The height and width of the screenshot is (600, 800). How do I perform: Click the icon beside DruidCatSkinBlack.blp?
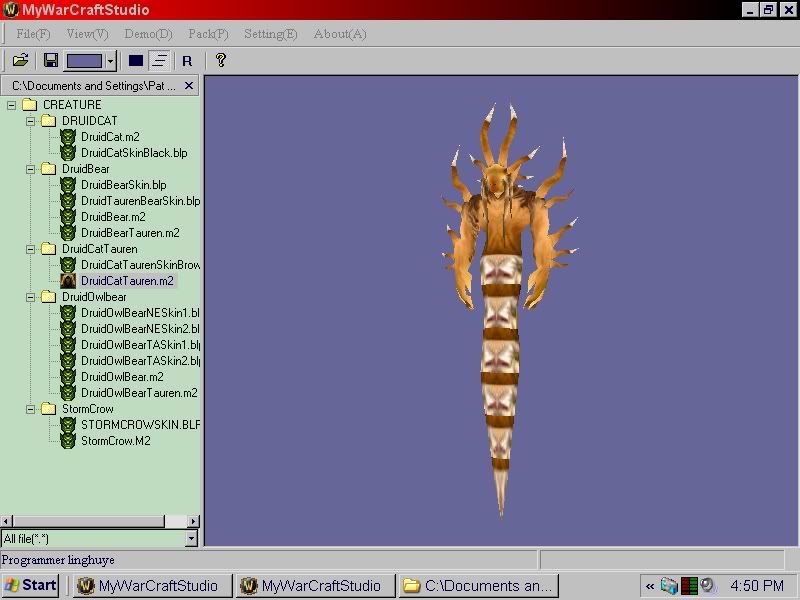pos(68,153)
